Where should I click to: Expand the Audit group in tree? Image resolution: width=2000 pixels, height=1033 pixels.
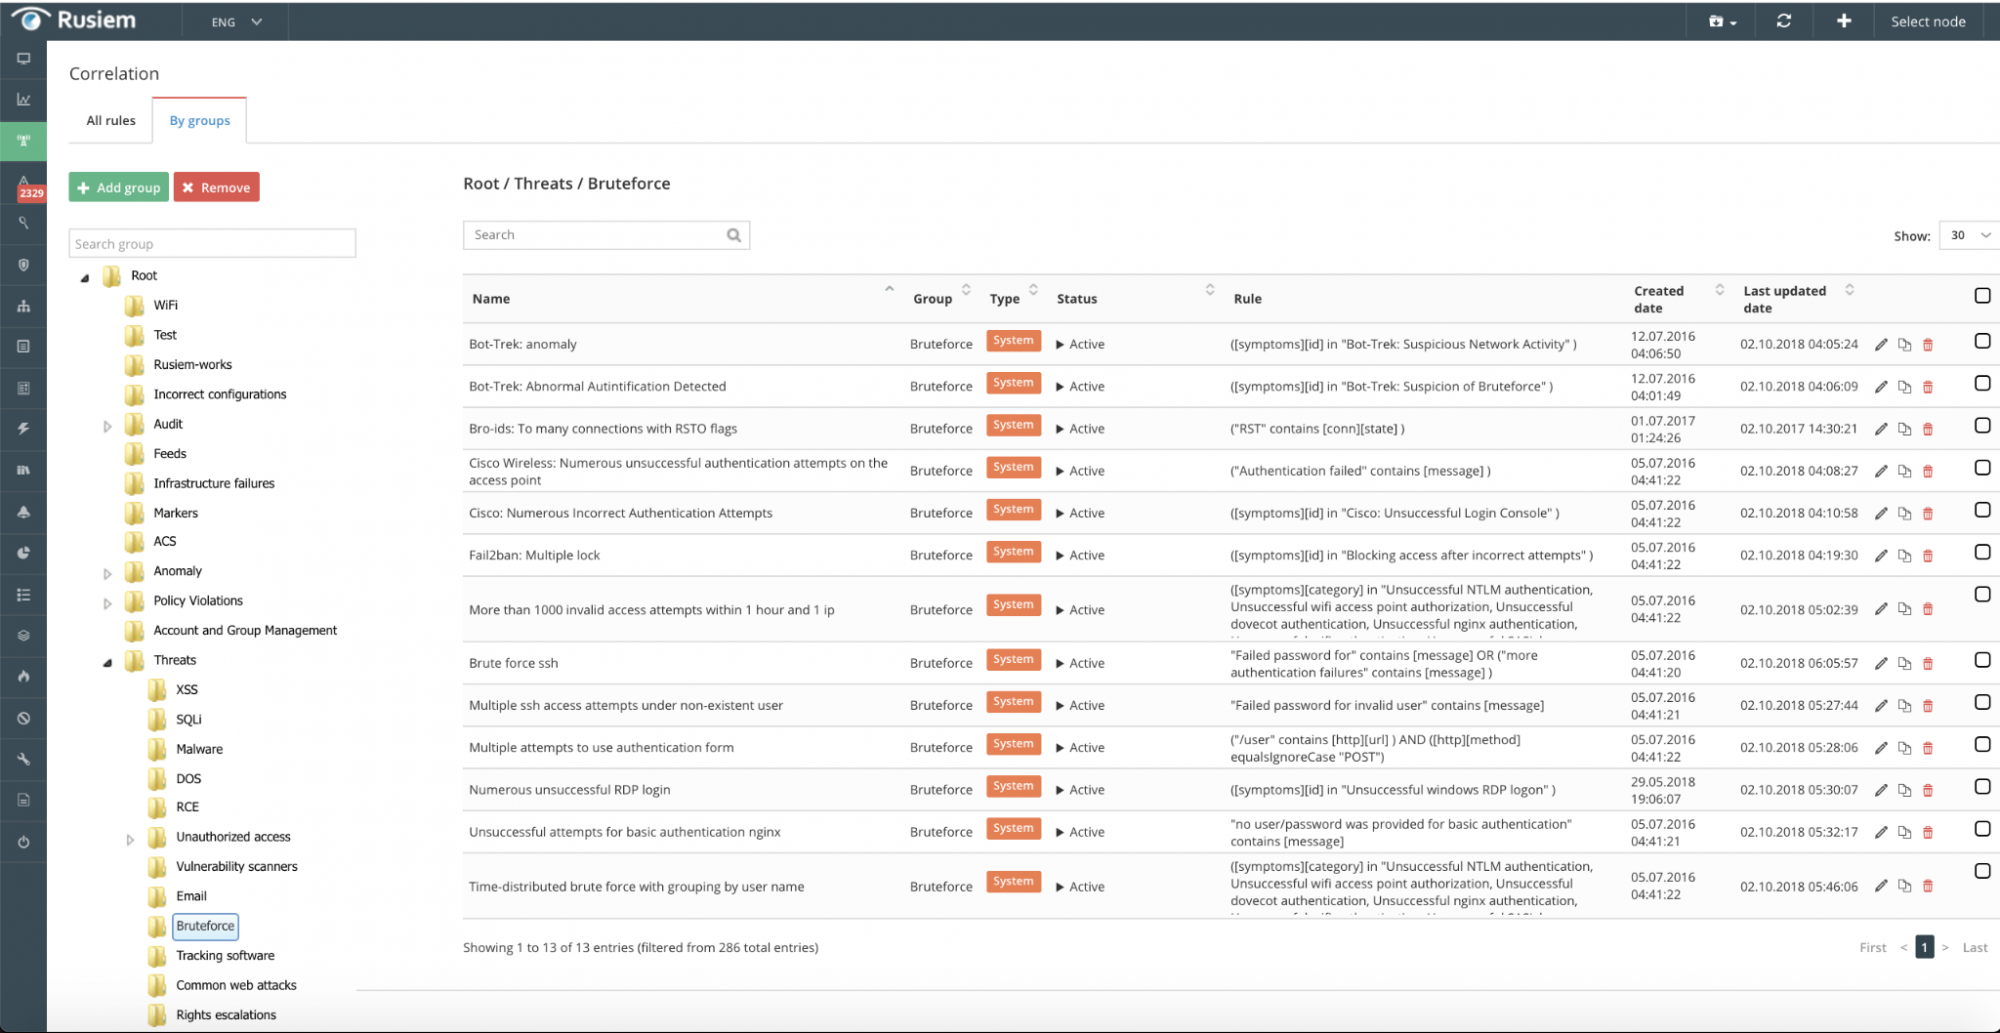click(108, 426)
